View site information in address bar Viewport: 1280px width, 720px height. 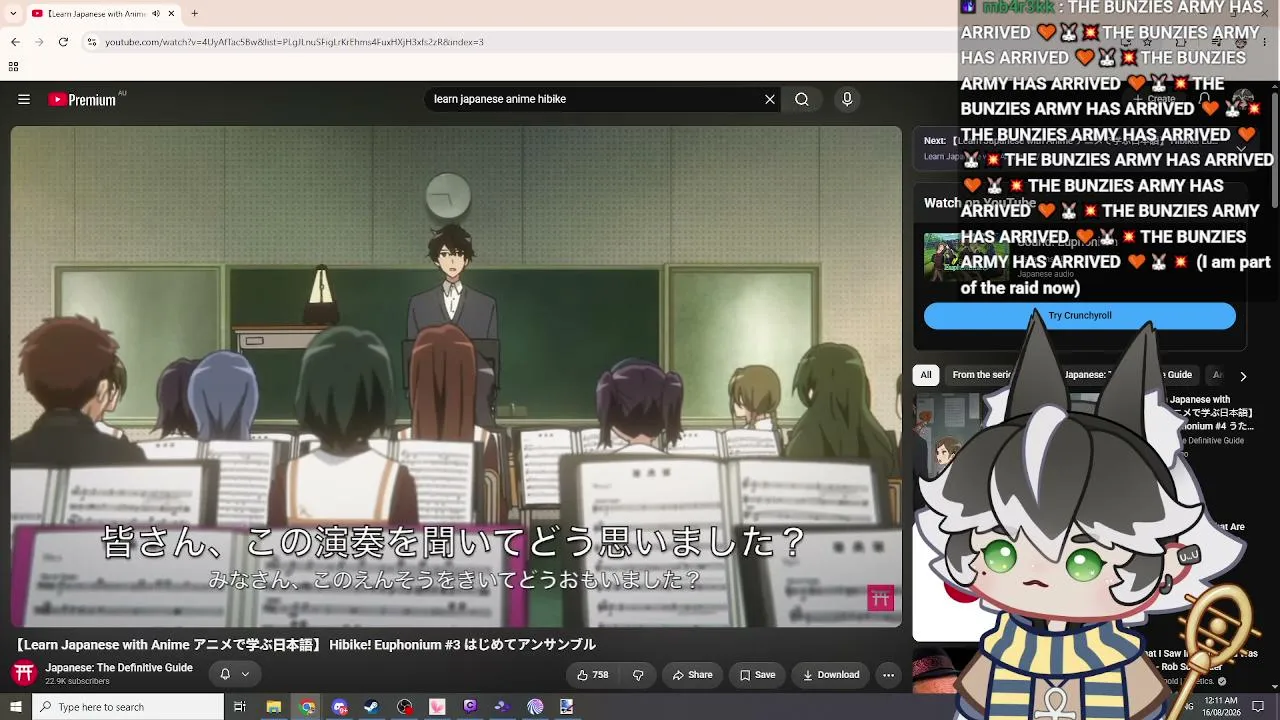pos(92,42)
